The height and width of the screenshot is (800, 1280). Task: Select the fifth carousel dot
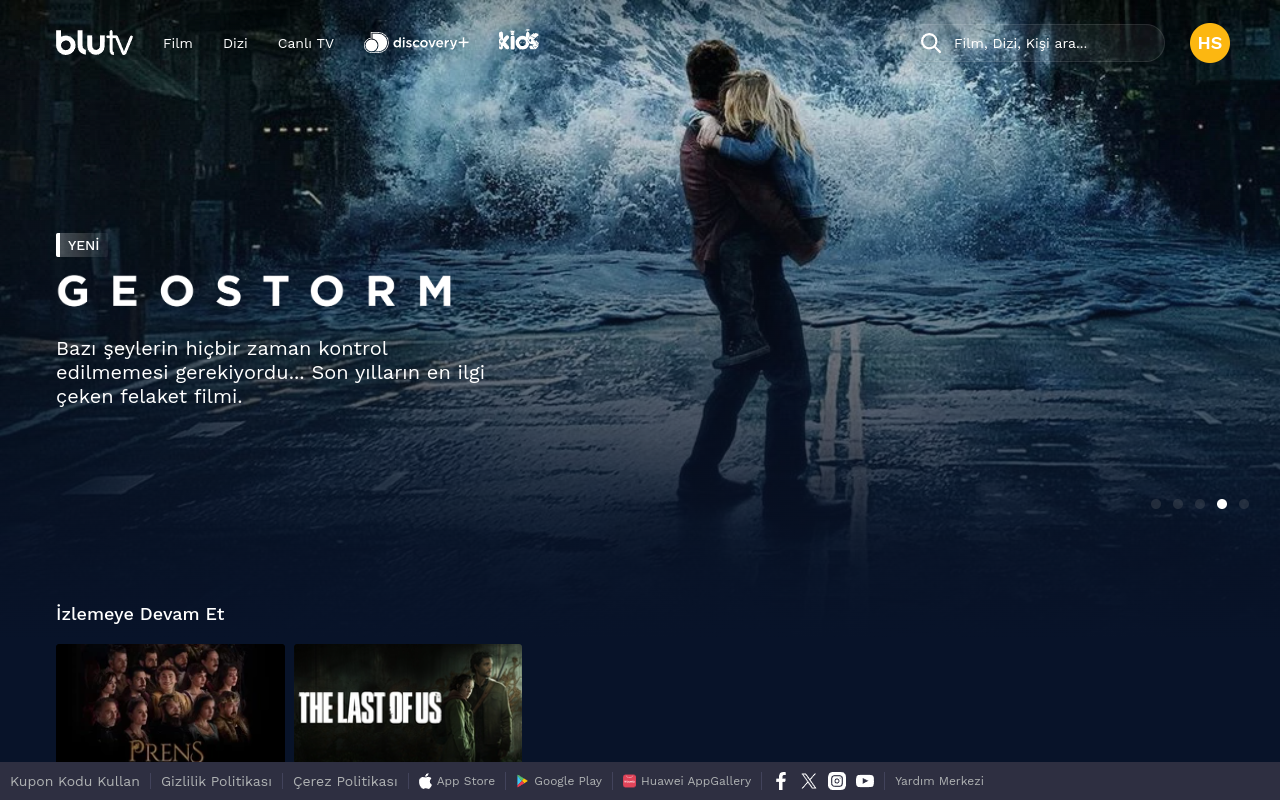point(1244,504)
